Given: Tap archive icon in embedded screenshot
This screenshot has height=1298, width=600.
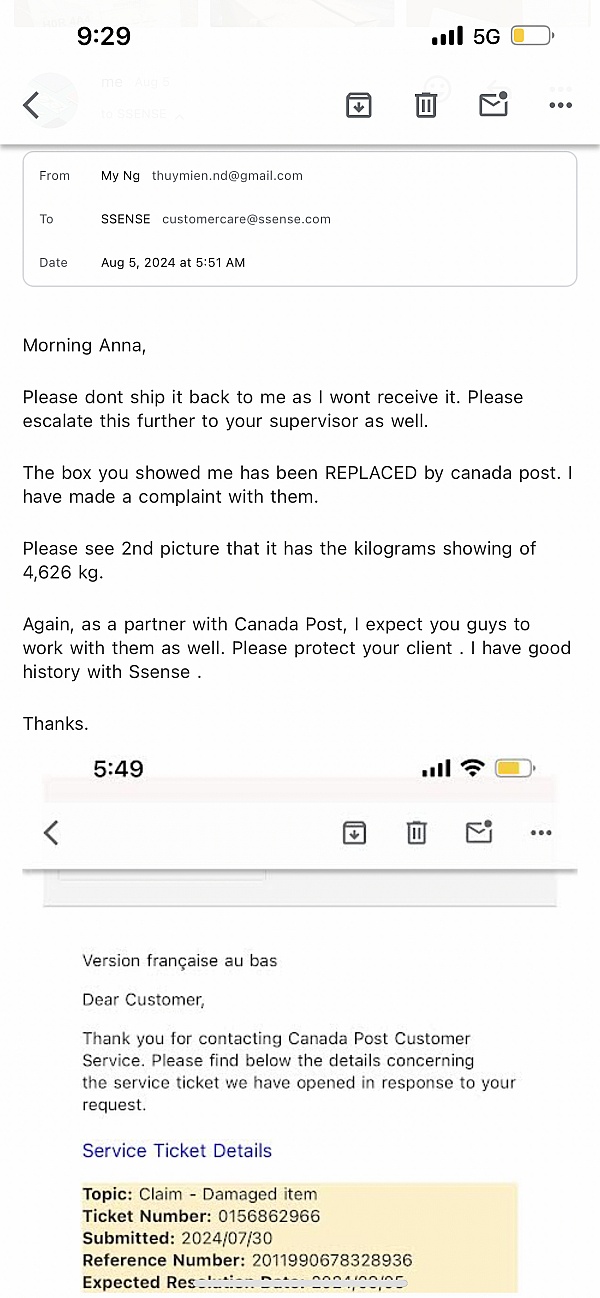Looking at the screenshot, I should [x=354, y=832].
